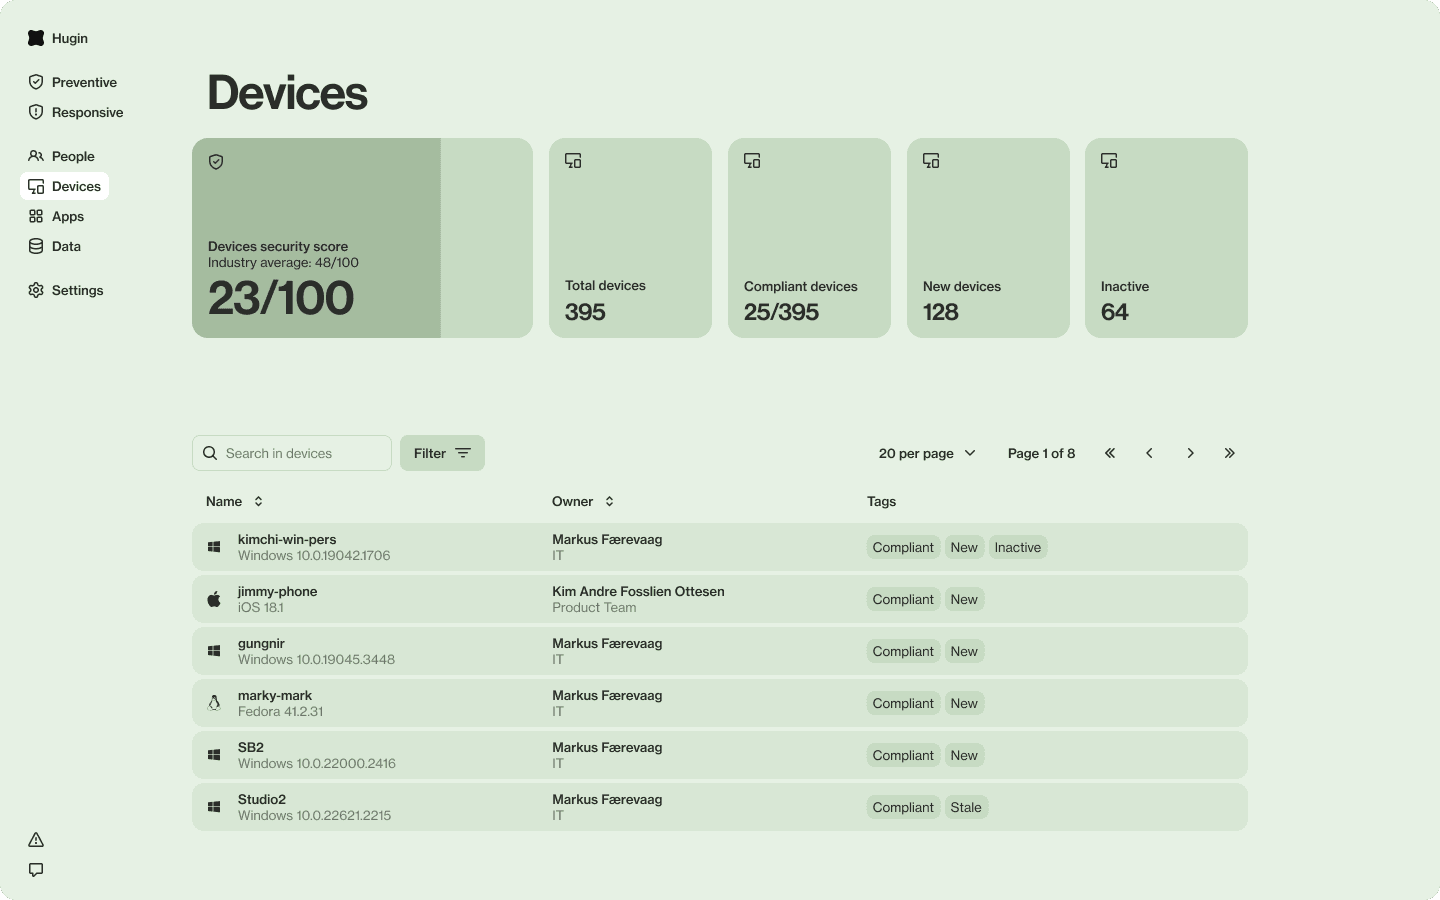This screenshot has width=1440, height=900.
Task: Click the device icon in Total devices card
Action: (x=573, y=161)
